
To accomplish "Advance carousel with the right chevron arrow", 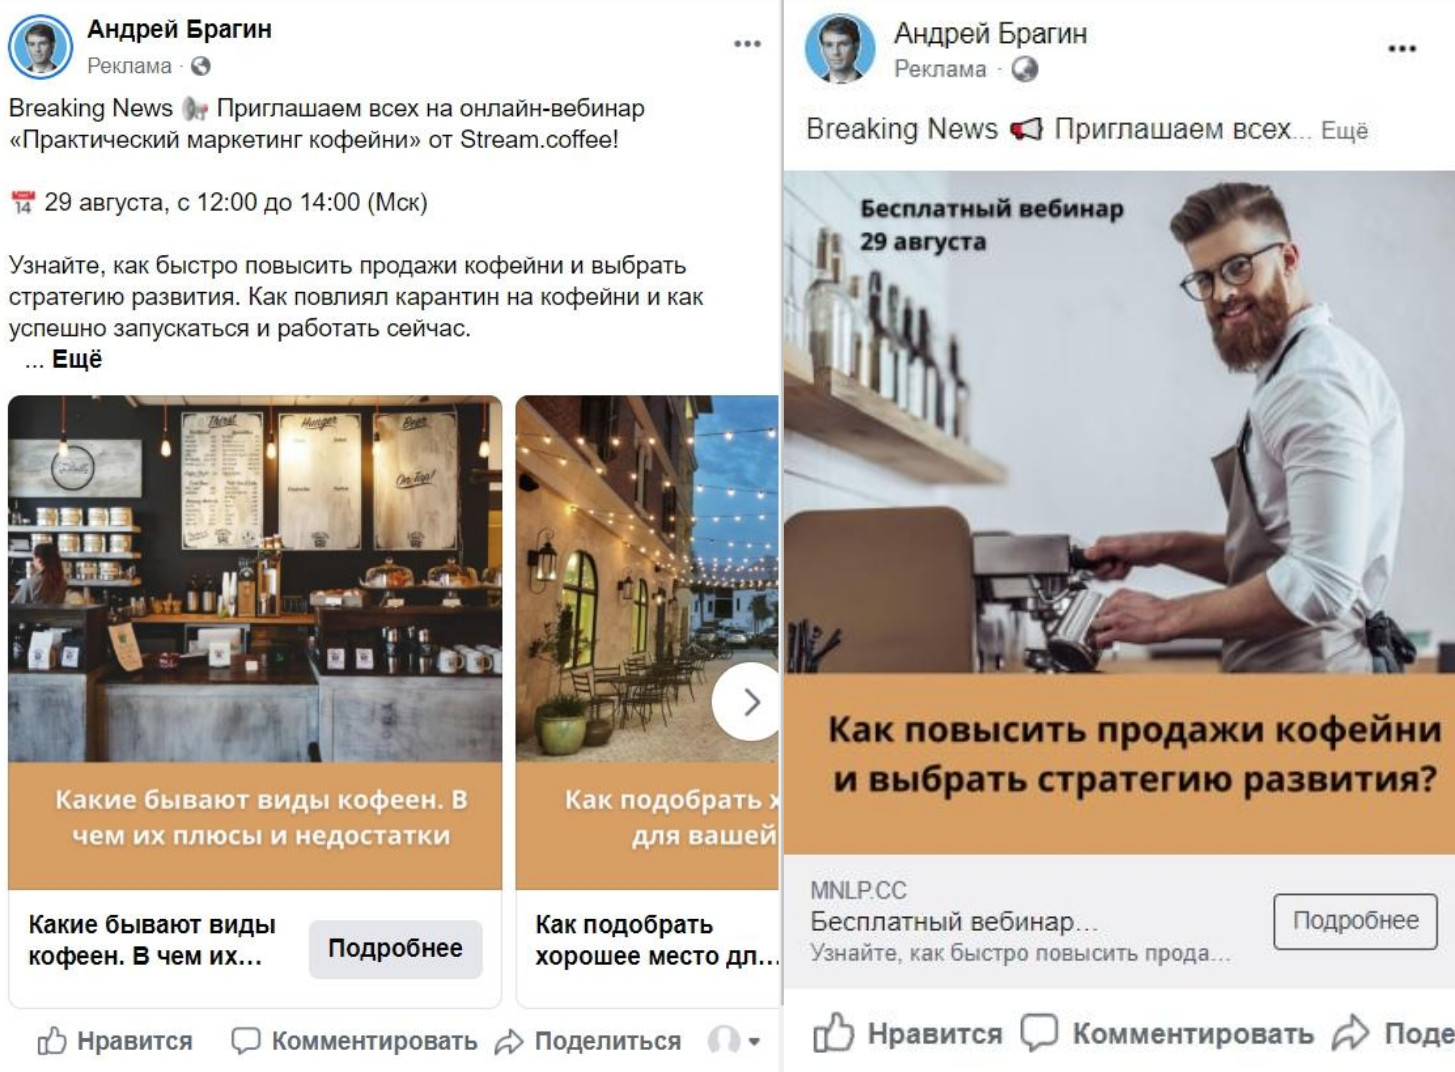I will [746, 702].
